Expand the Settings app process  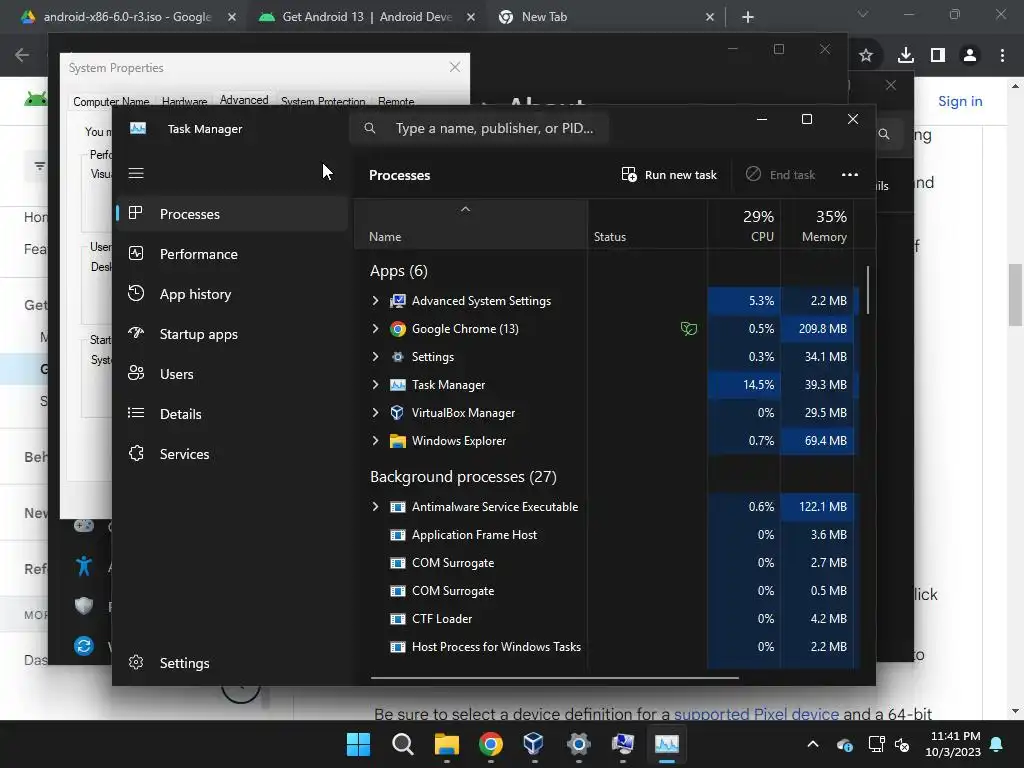376,357
